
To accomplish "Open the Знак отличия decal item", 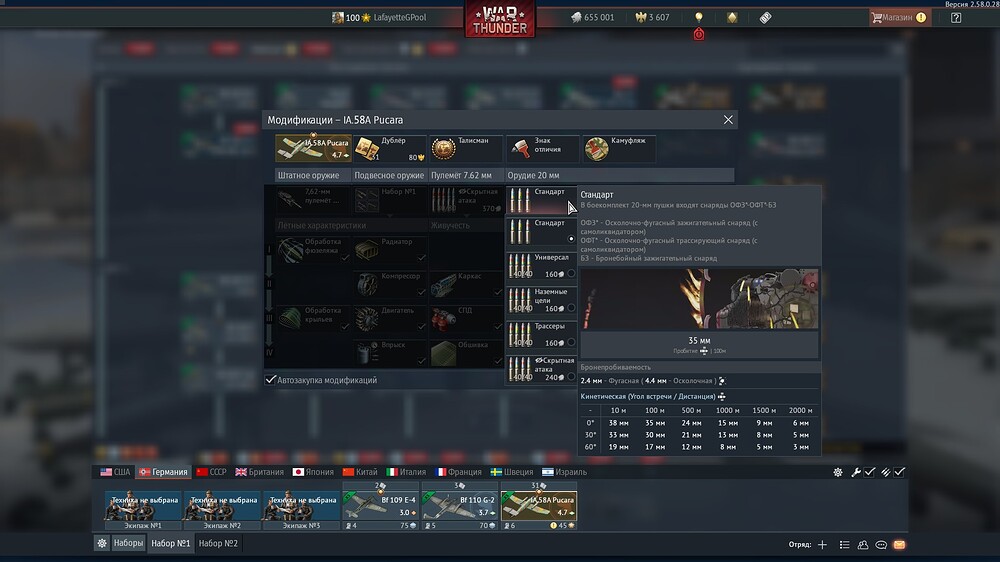I will pyautogui.click(x=542, y=149).
